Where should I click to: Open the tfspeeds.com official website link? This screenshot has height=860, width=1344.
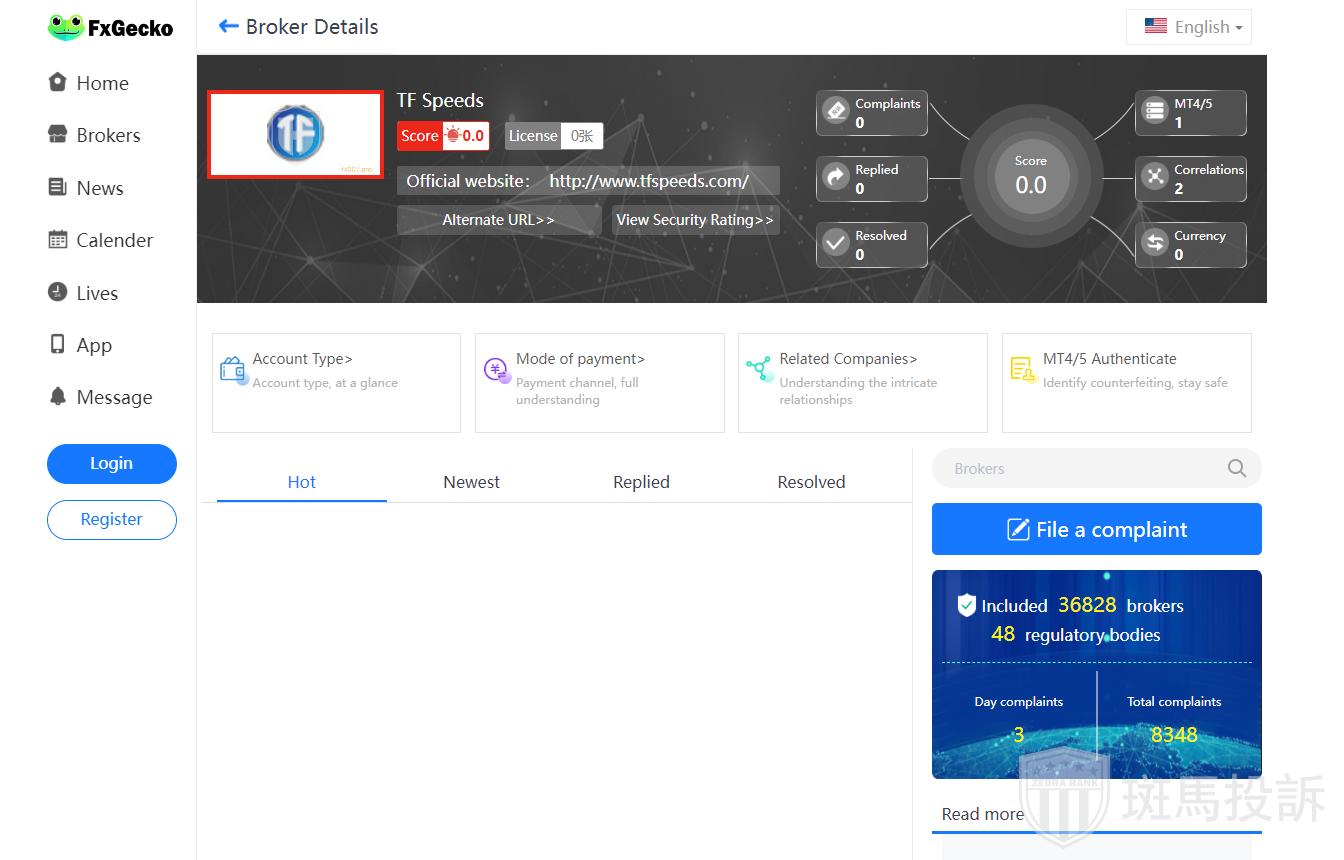(x=649, y=181)
